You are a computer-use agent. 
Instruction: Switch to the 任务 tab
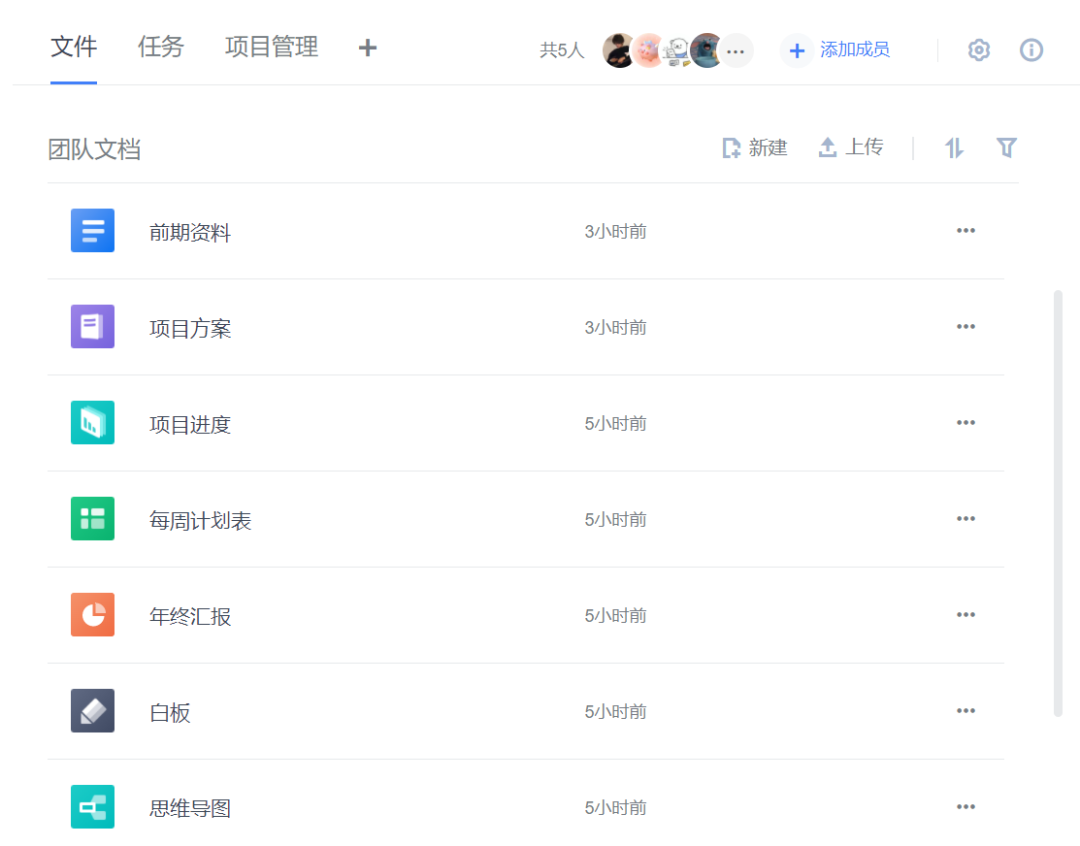coord(160,47)
